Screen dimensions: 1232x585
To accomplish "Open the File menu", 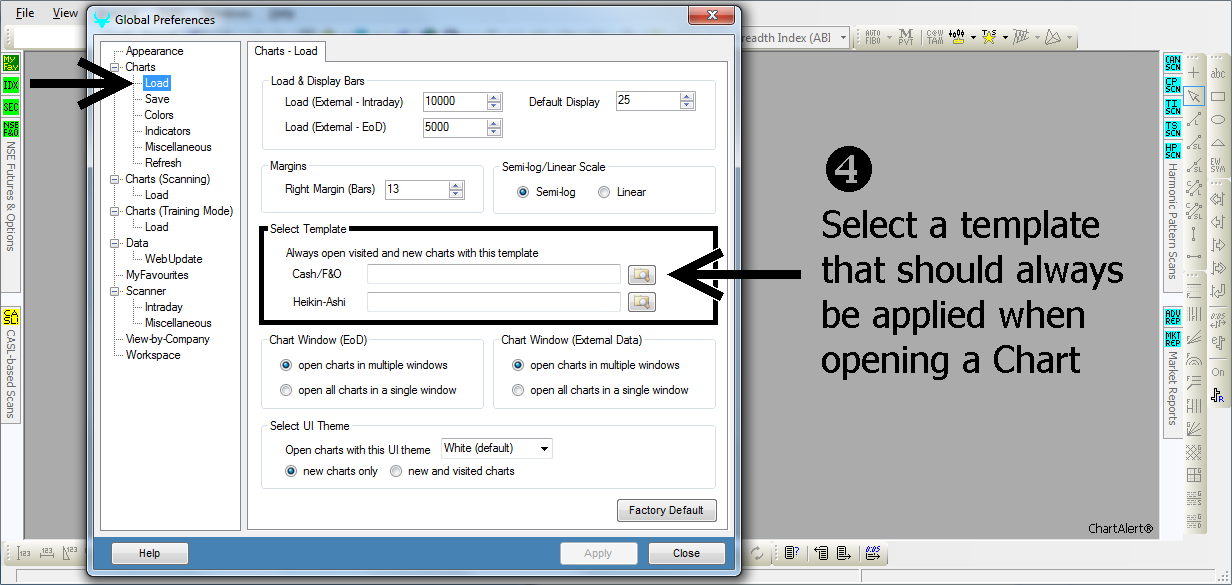I will pos(25,13).
